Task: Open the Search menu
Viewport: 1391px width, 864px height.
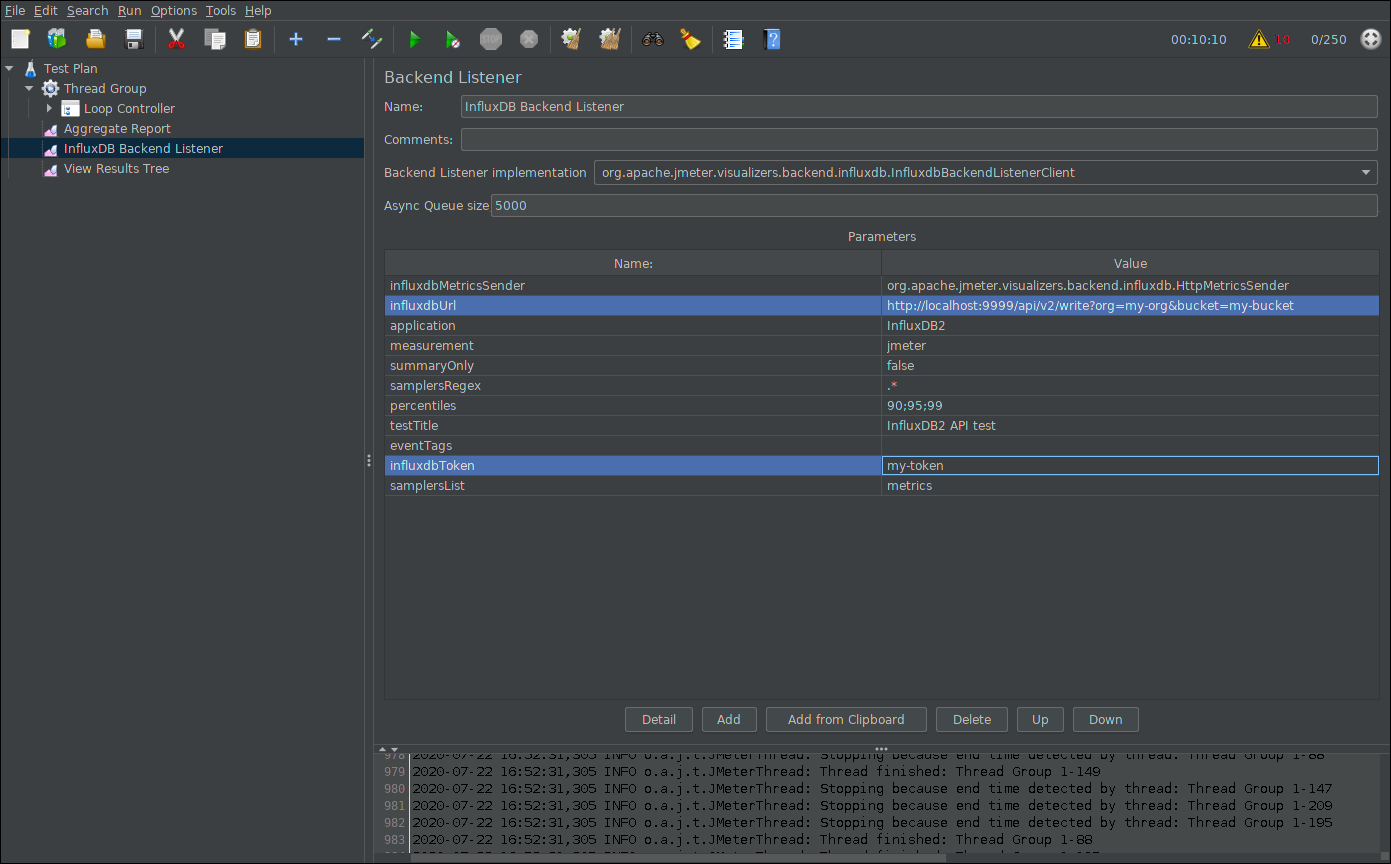Action: coord(88,10)
